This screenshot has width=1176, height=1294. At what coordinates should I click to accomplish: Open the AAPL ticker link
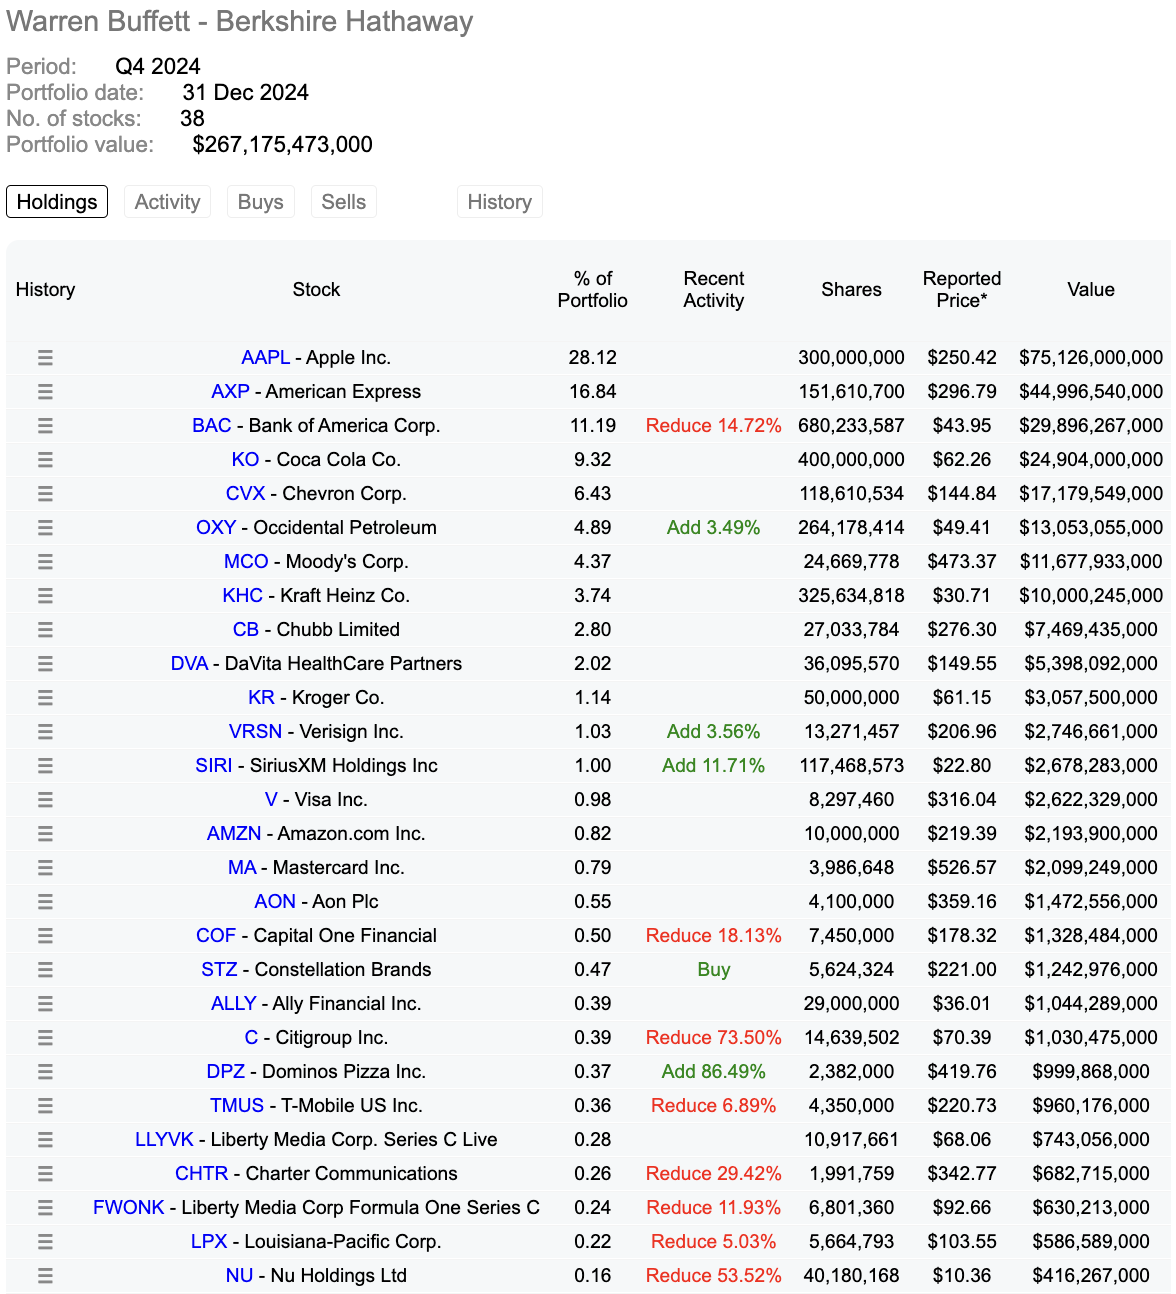coord(265,357)
